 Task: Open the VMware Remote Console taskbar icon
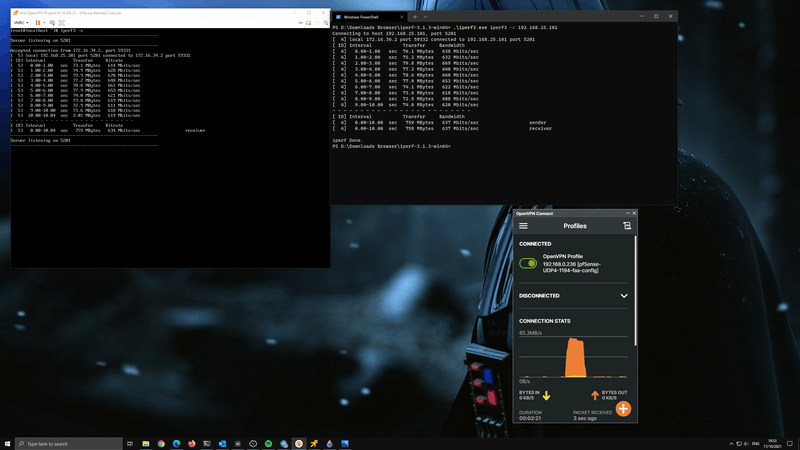[314, 443]
